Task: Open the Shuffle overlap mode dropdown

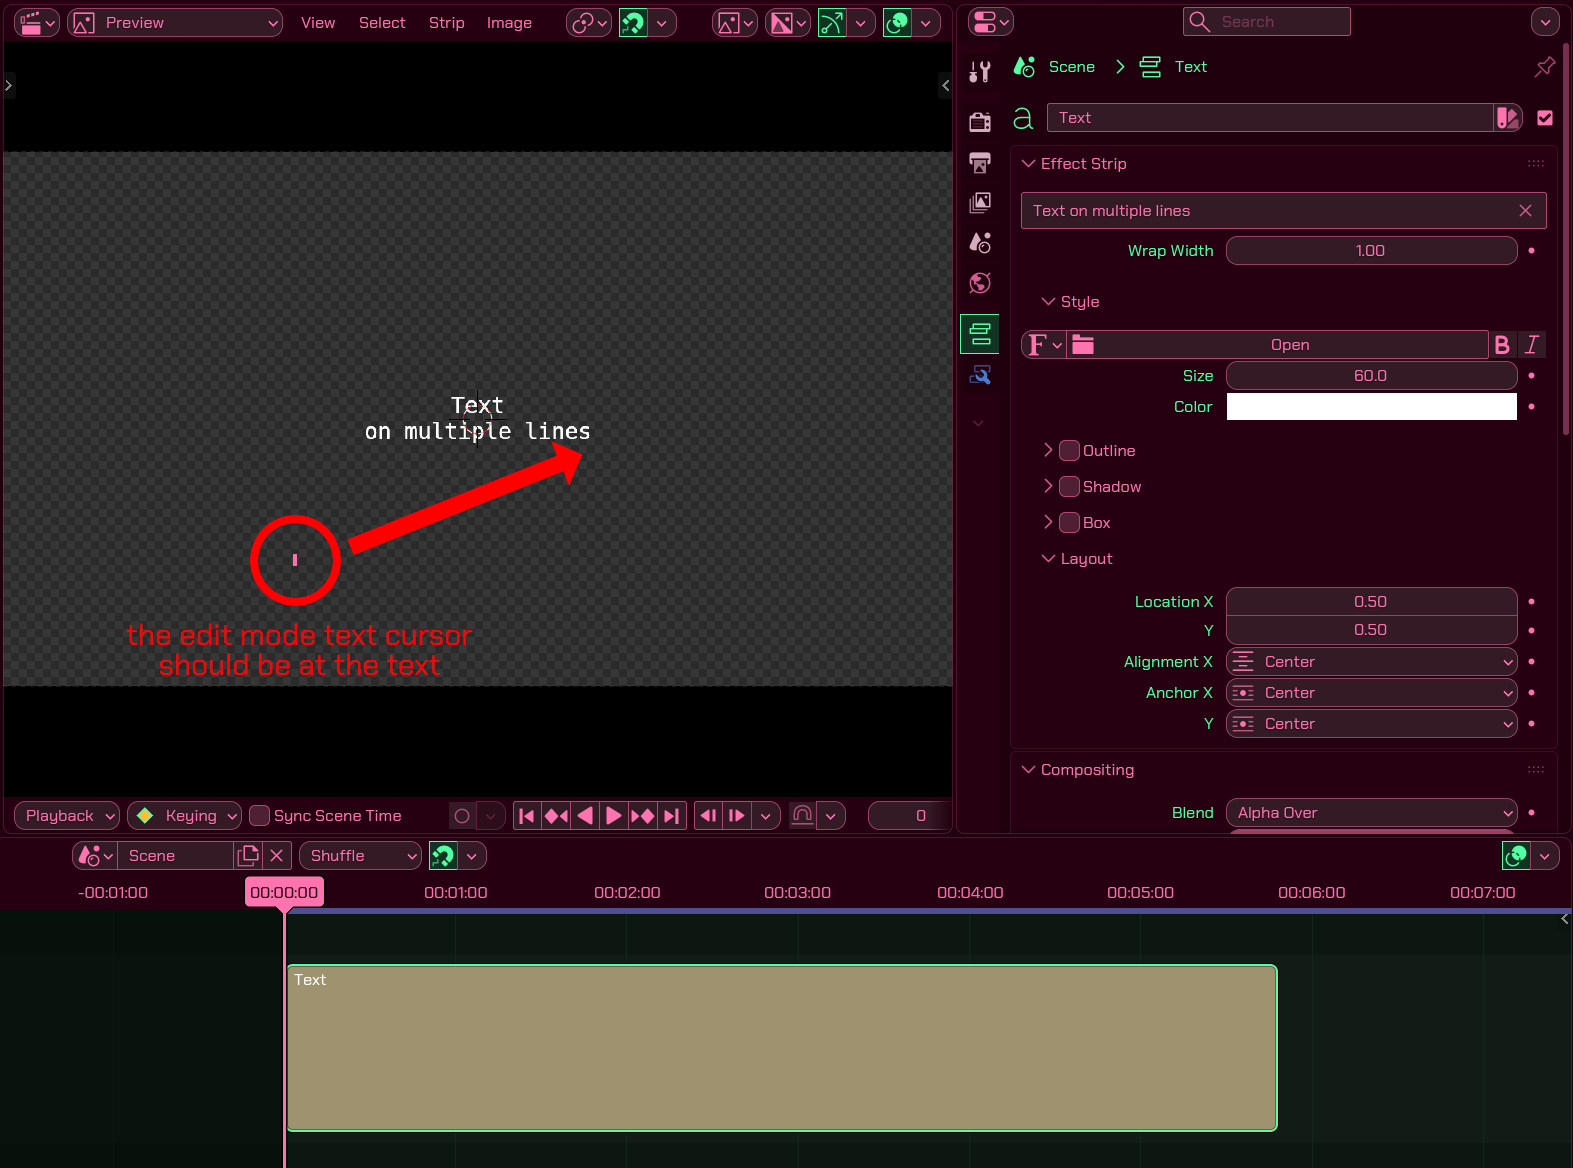Action: click(360, 856)
